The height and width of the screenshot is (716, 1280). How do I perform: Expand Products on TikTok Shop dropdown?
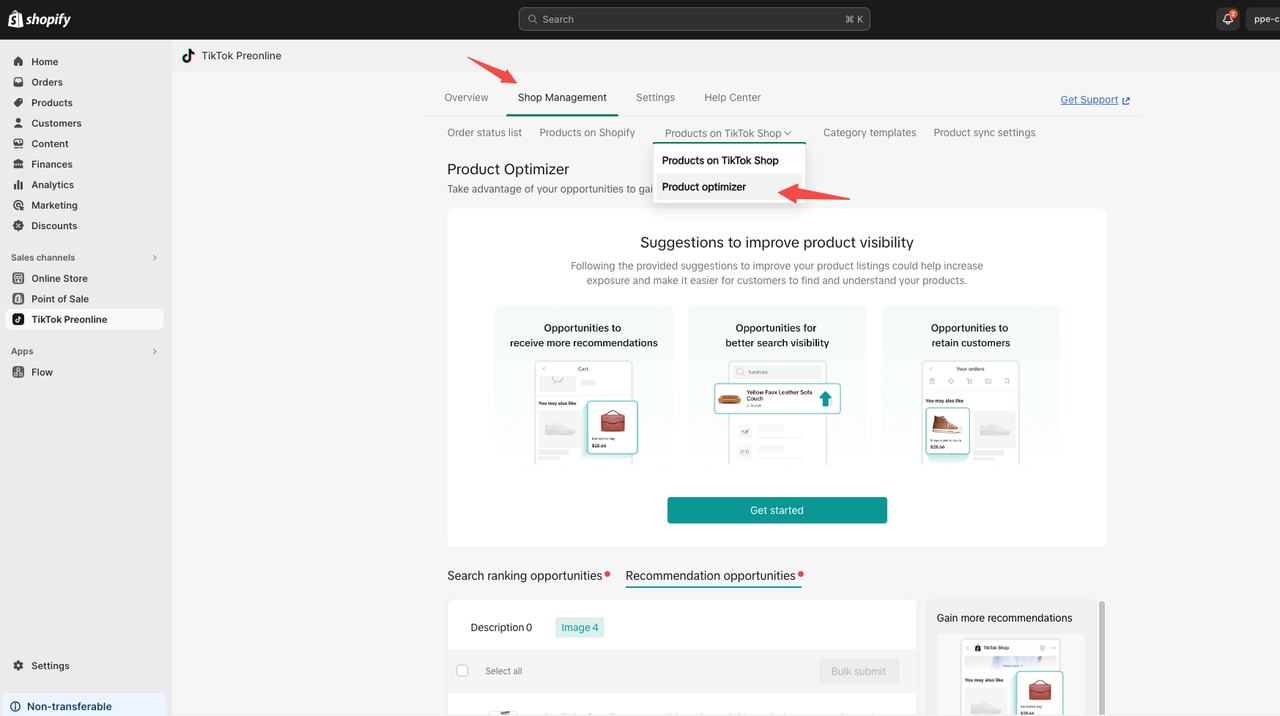pyautogui.click(x=728, y=133)
